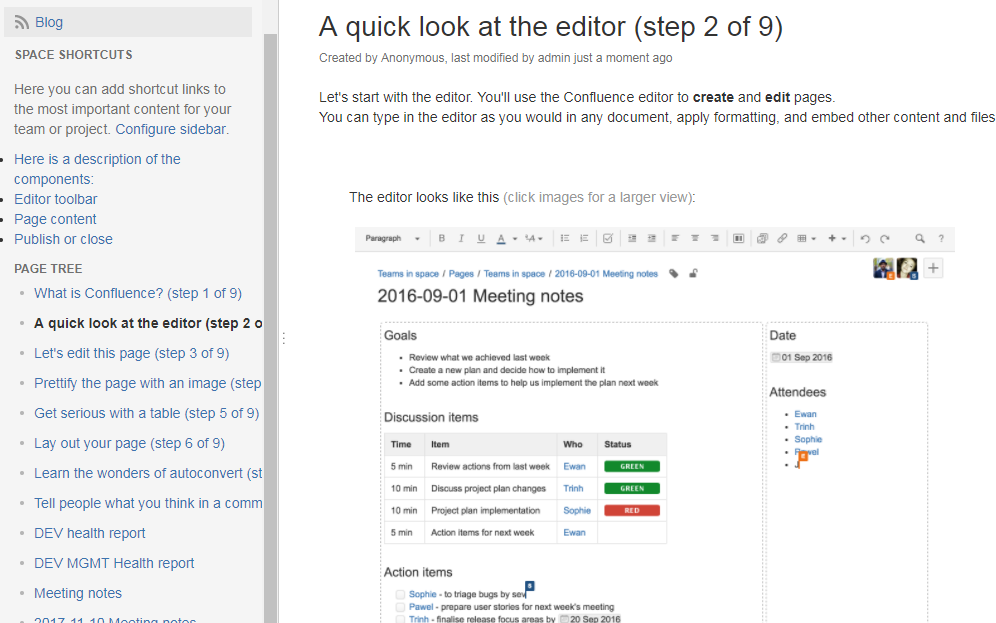Open the Blog link in sidebar
996x623 pixels.
point(49,23)
